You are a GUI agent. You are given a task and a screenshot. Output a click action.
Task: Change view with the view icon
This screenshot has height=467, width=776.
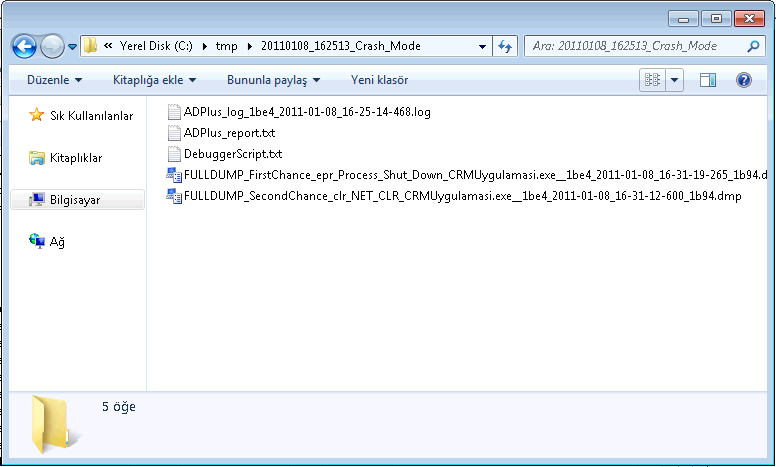[x=652, y=80]
